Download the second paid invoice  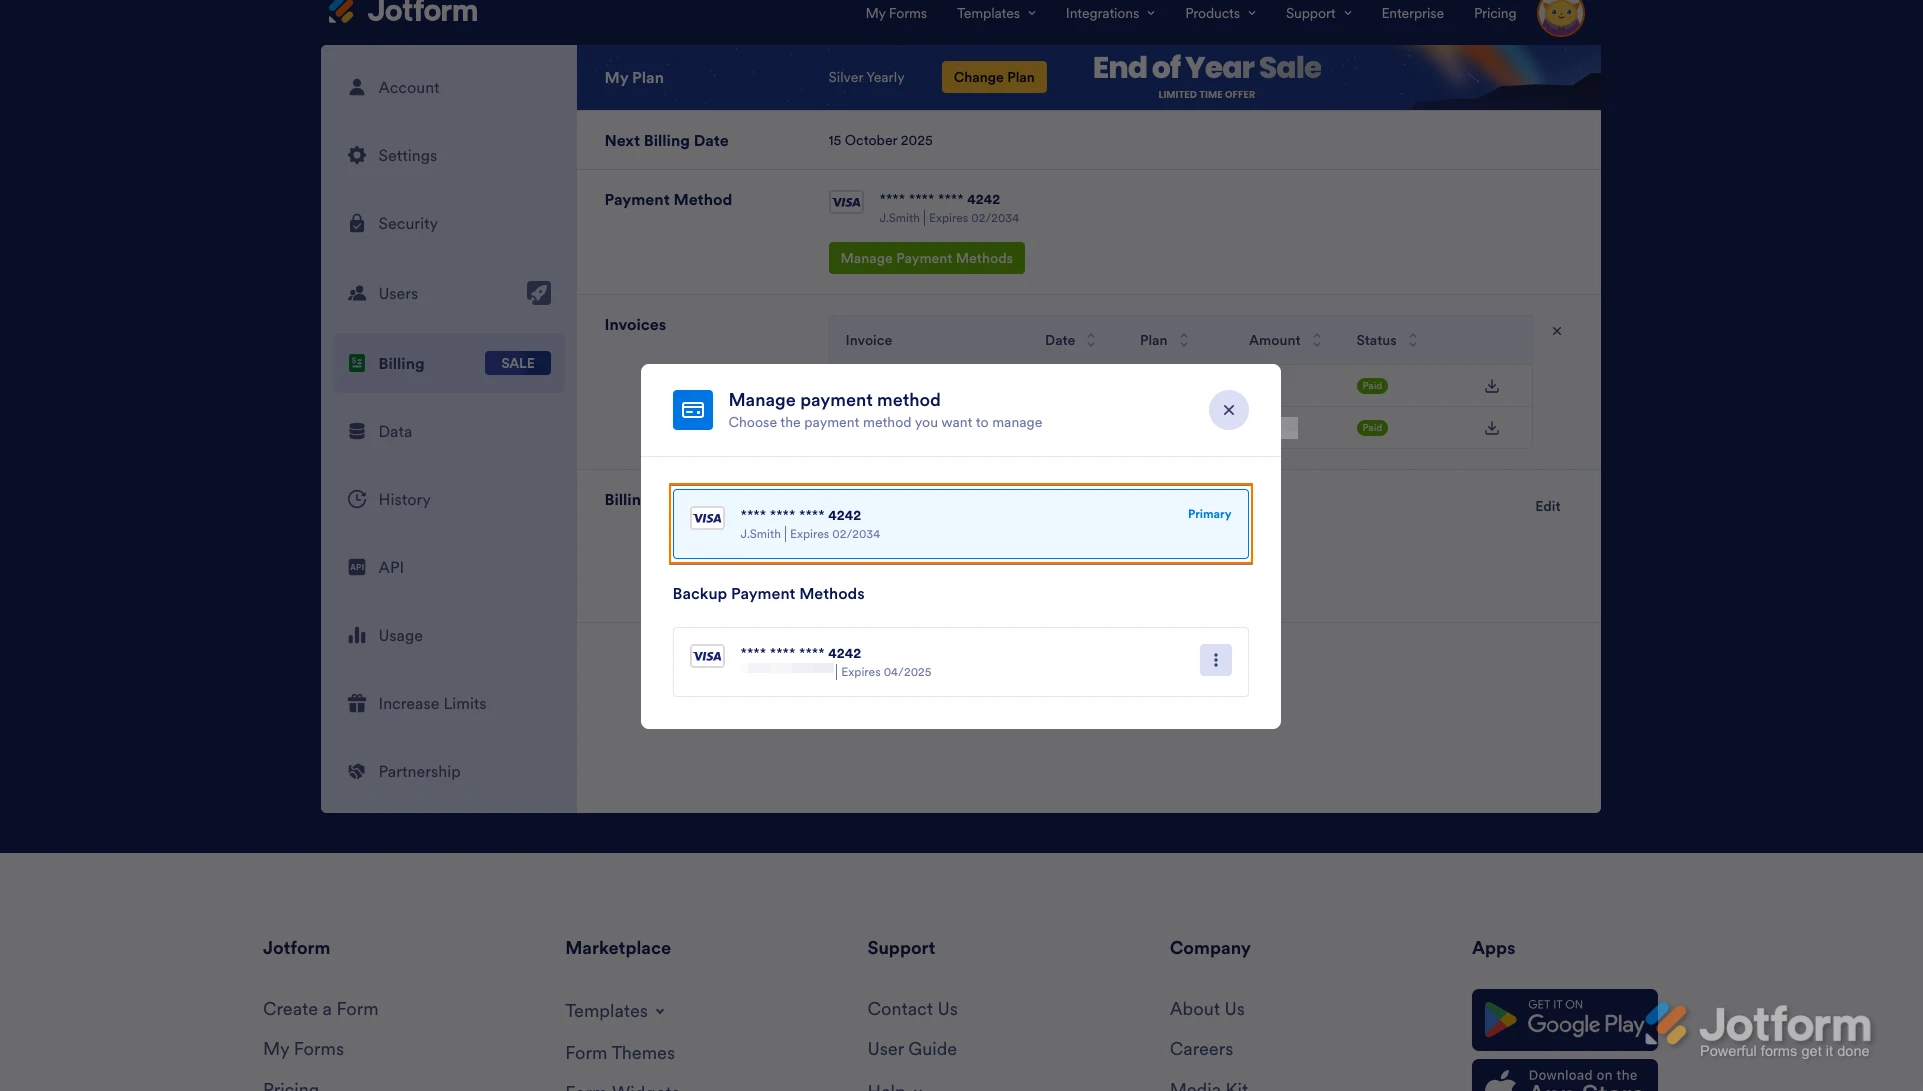[1491, 428]
